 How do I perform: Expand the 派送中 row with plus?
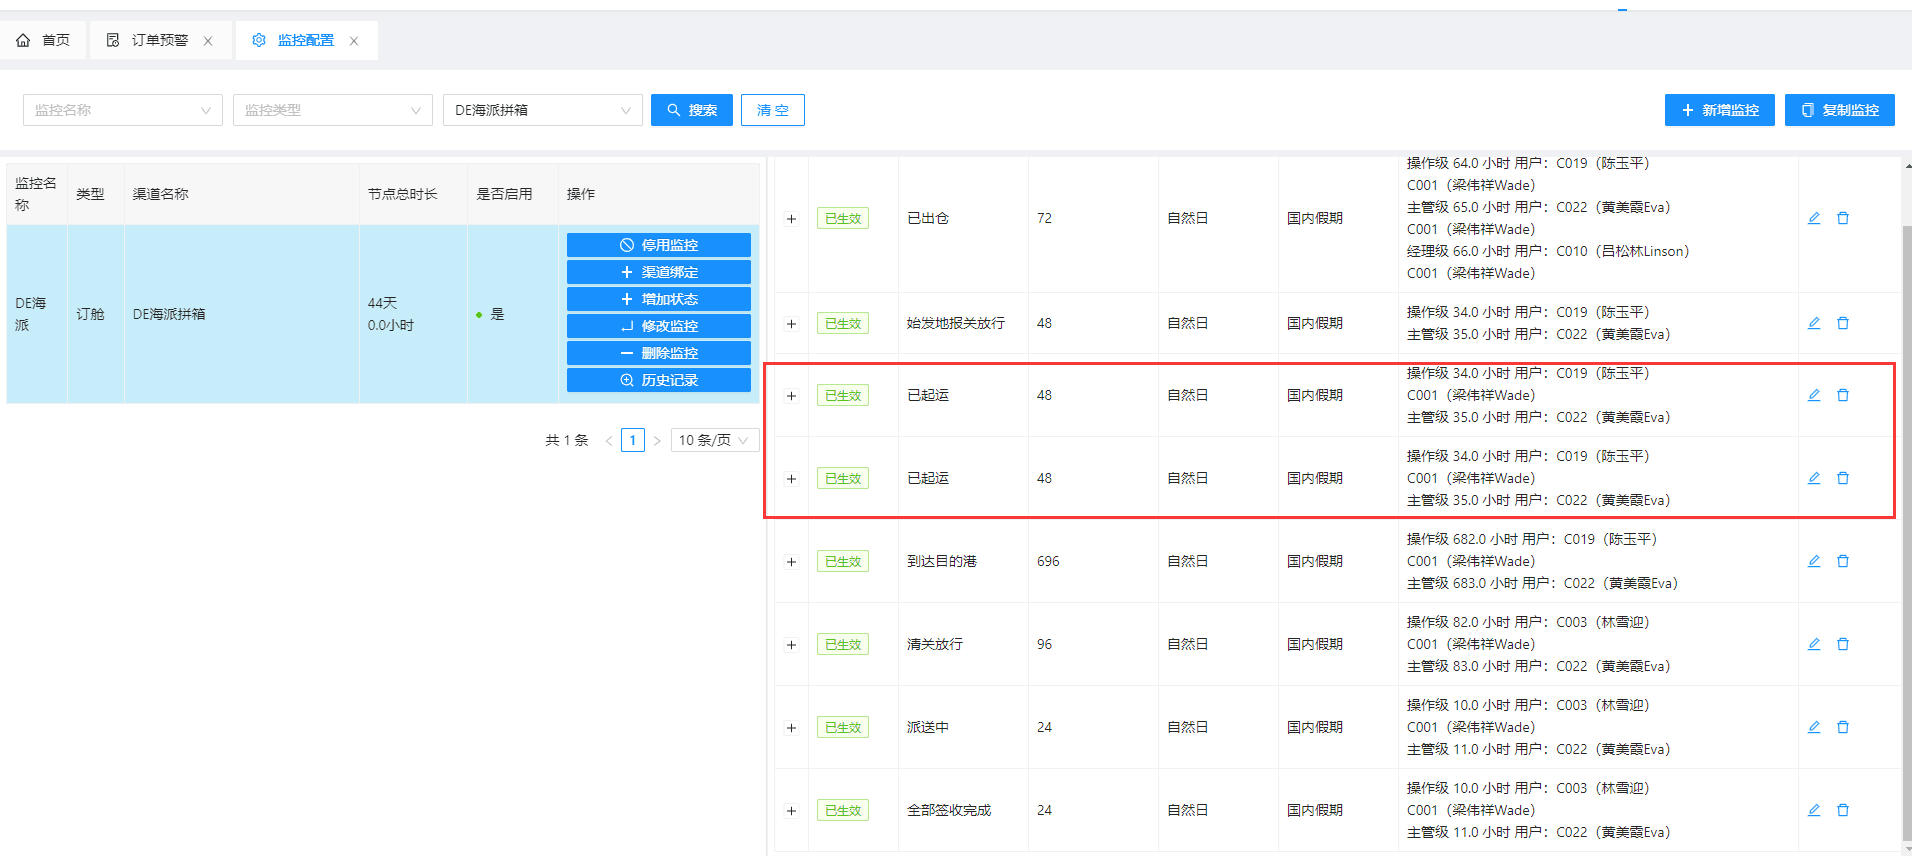coord(791,728)
